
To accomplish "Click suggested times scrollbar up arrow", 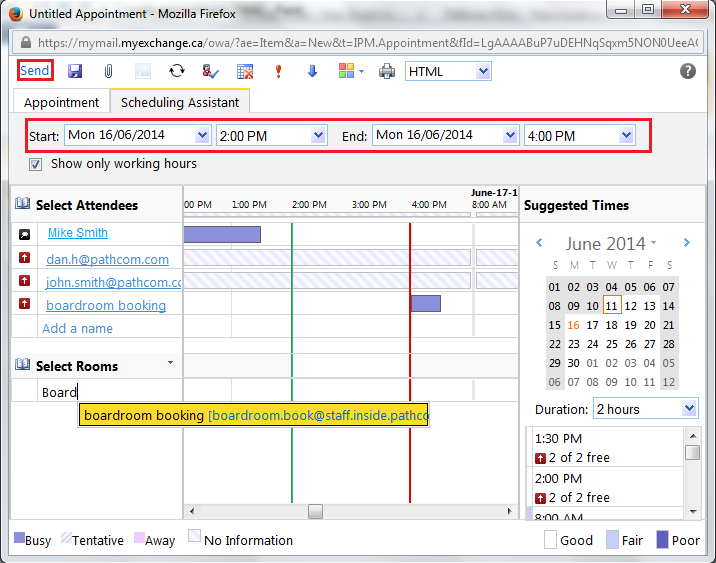I will (x=693, y=436).
